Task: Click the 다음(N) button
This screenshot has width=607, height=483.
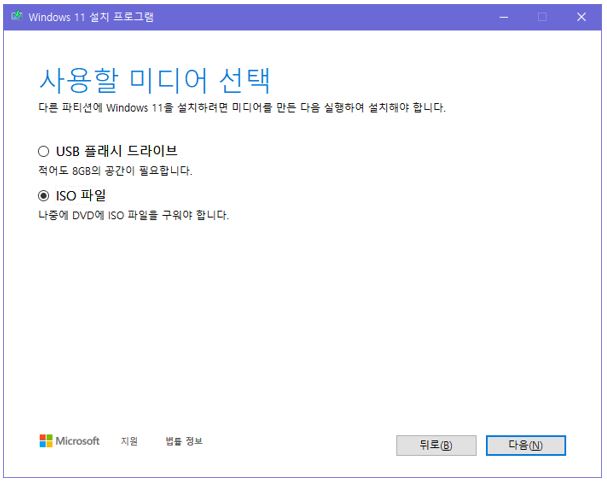Action: [526, 445]
